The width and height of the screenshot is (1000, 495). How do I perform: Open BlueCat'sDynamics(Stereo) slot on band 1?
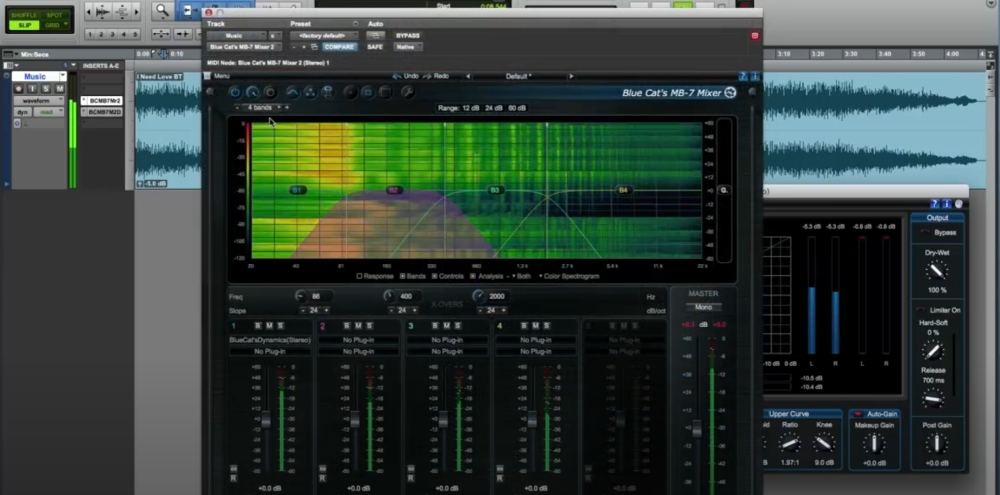point(270,340)
